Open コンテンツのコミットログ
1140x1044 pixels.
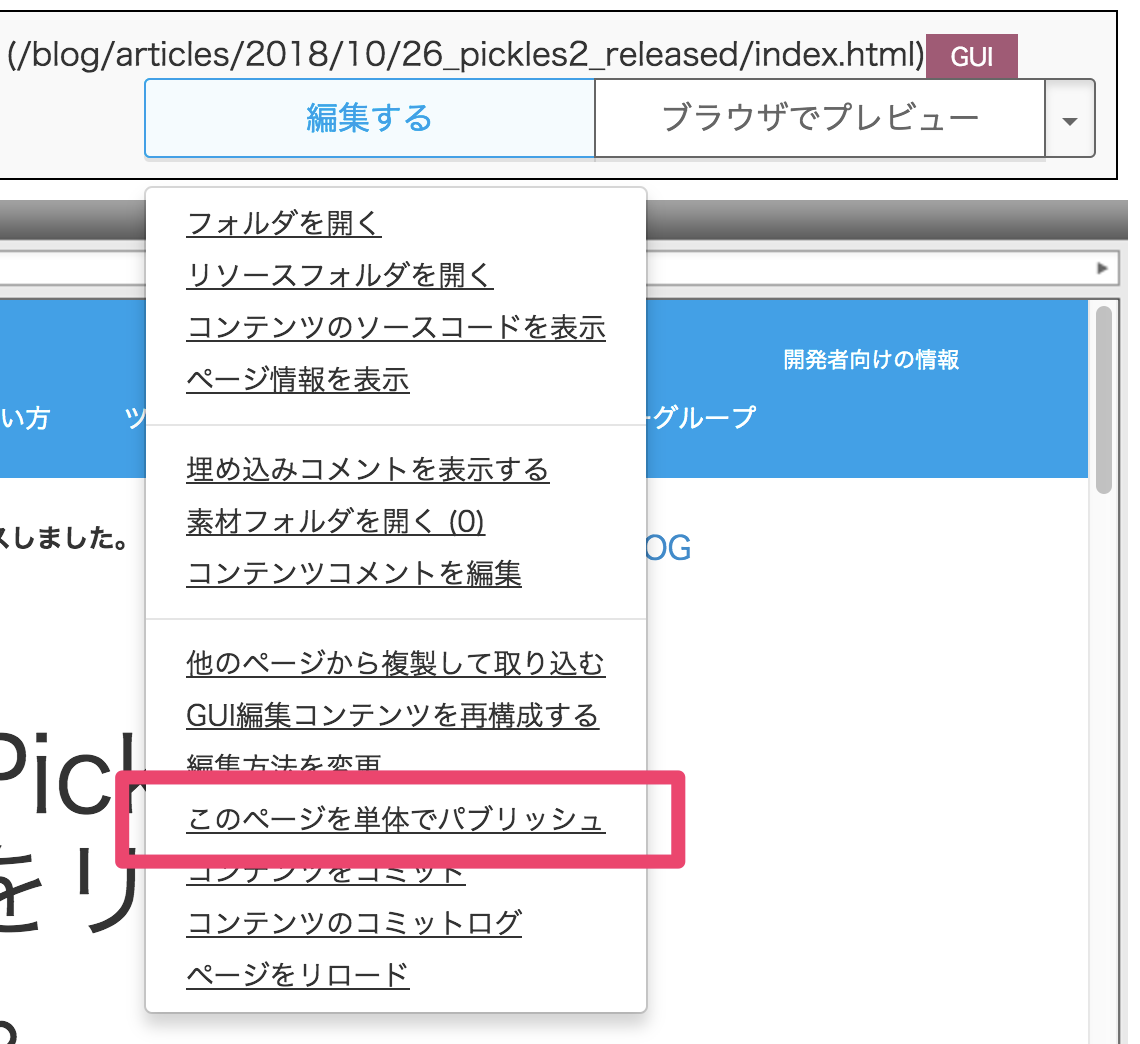[x=354, y=922]
